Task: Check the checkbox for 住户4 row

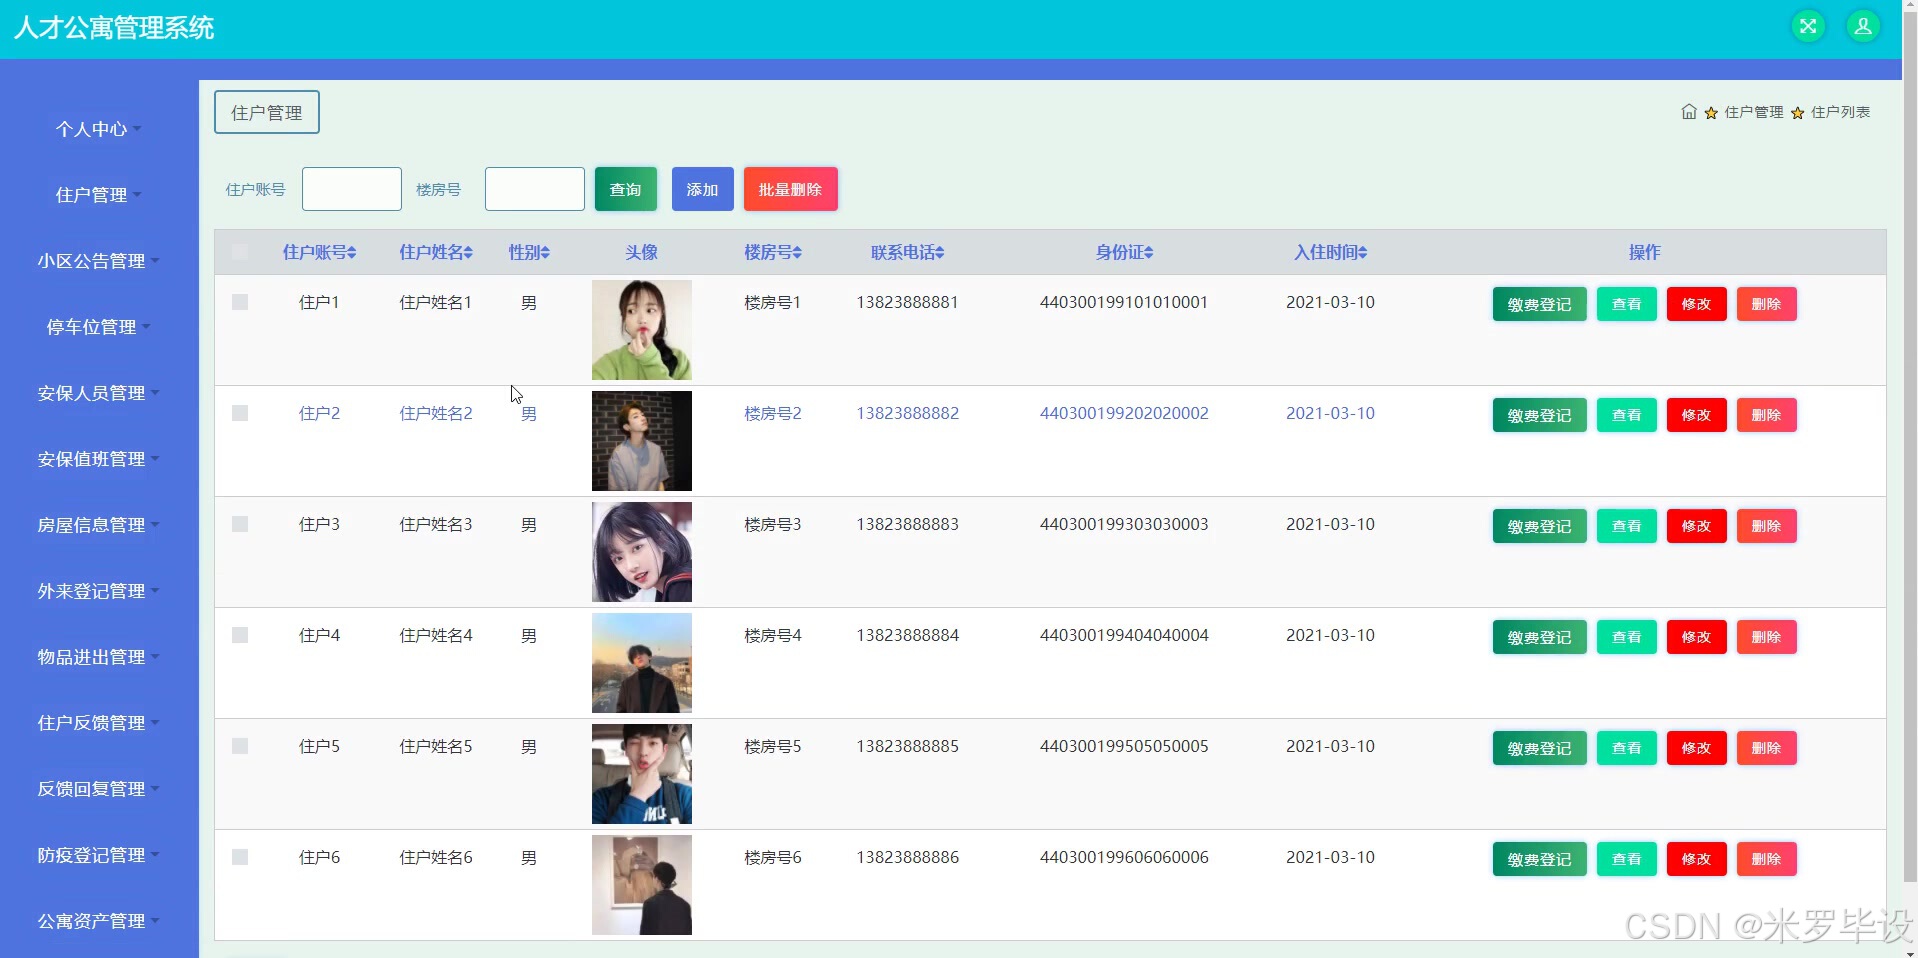Action: click(x=240, y=635)
